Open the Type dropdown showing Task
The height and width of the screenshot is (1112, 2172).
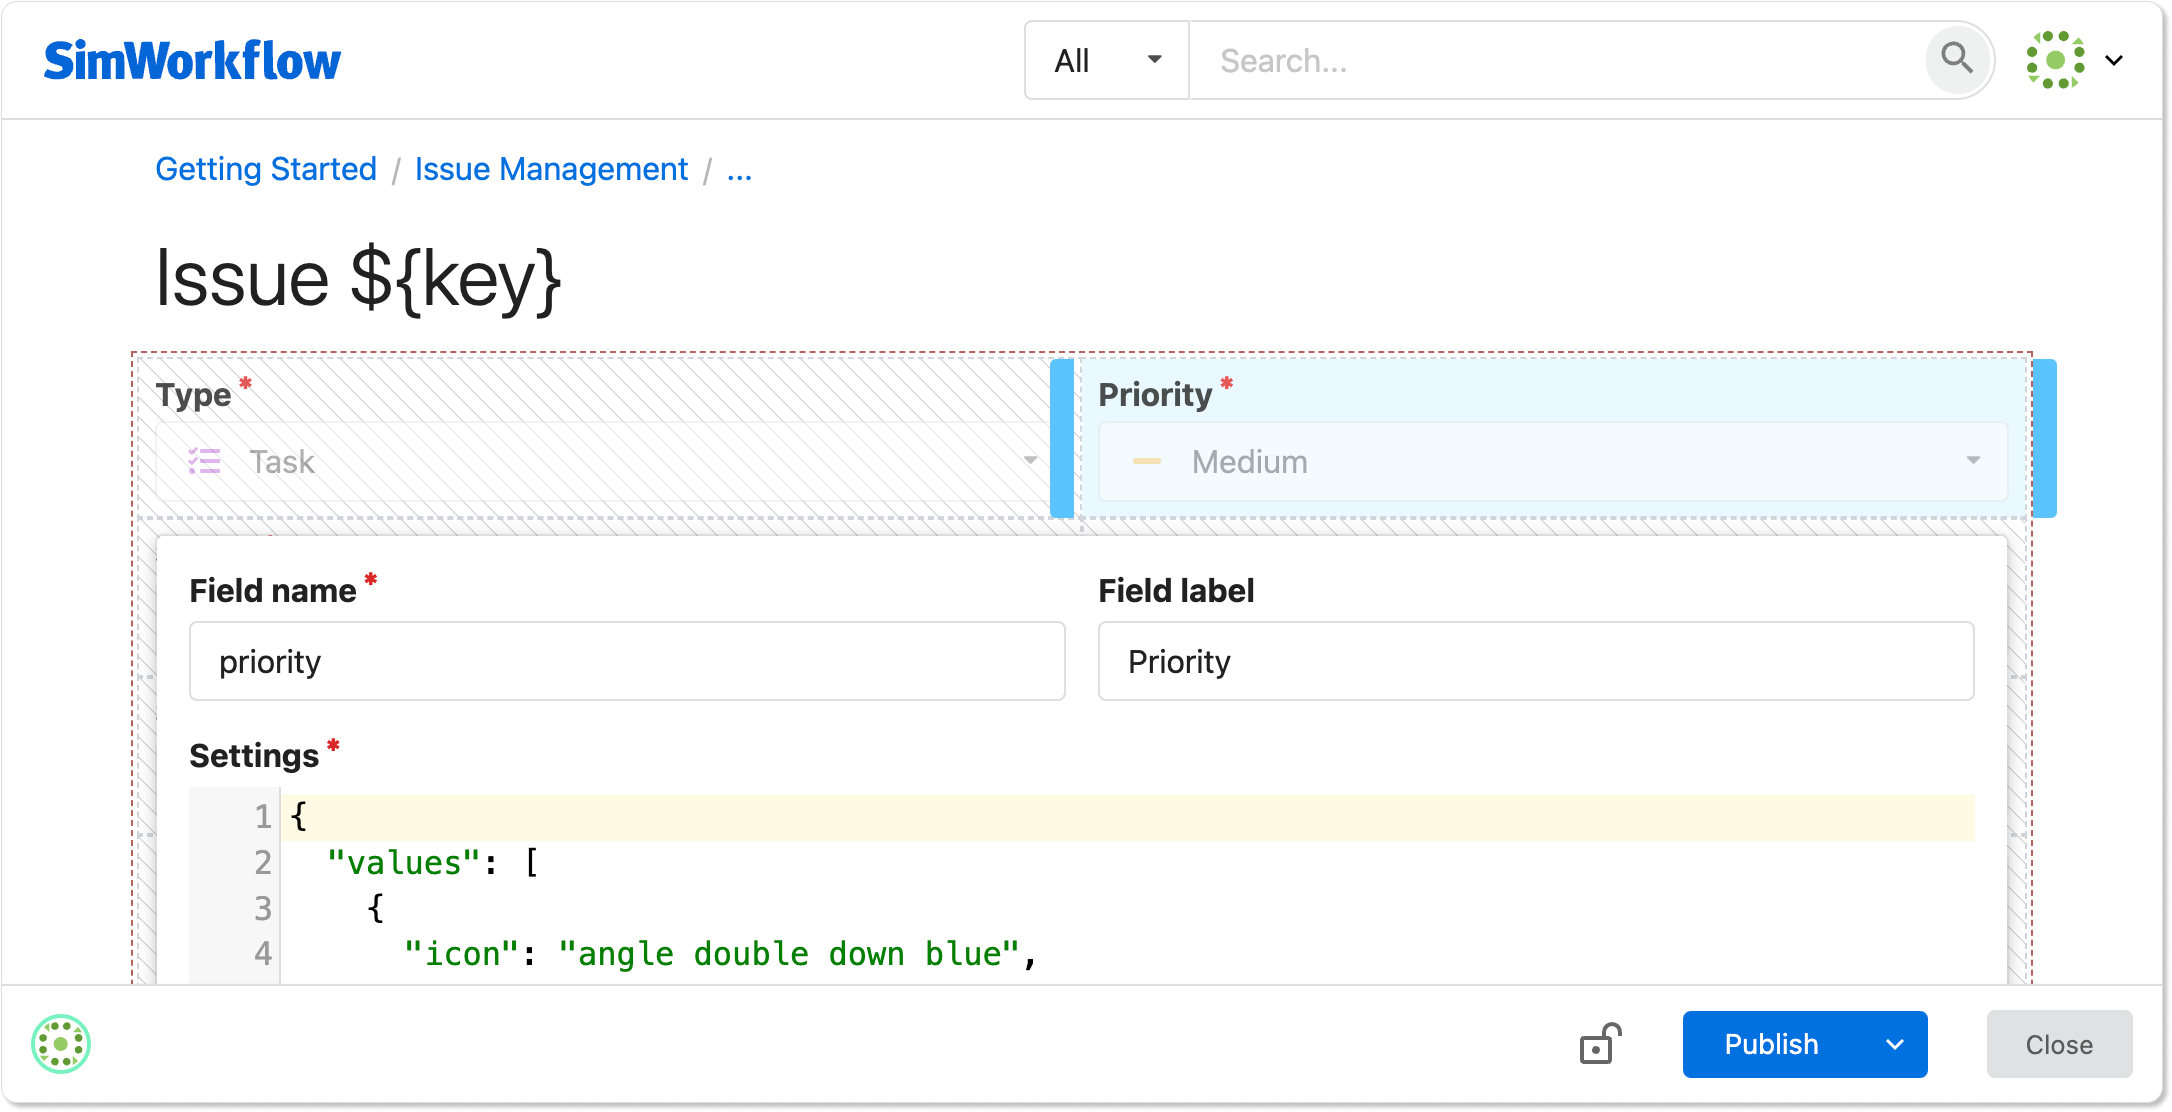pos(600,461)
